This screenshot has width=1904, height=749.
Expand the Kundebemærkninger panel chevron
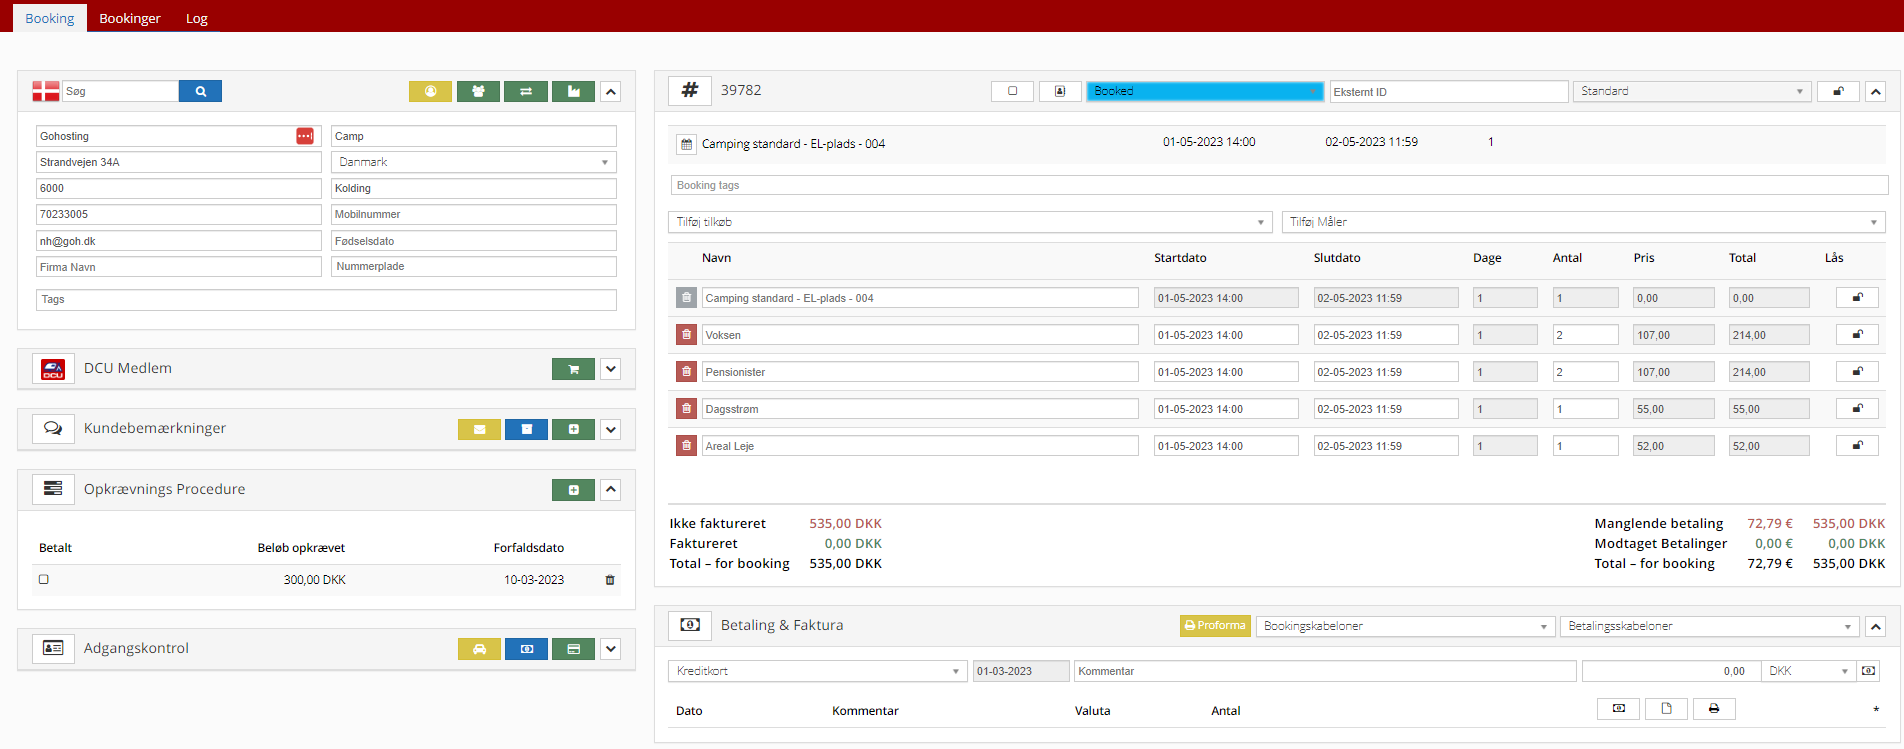pos(611,429)
